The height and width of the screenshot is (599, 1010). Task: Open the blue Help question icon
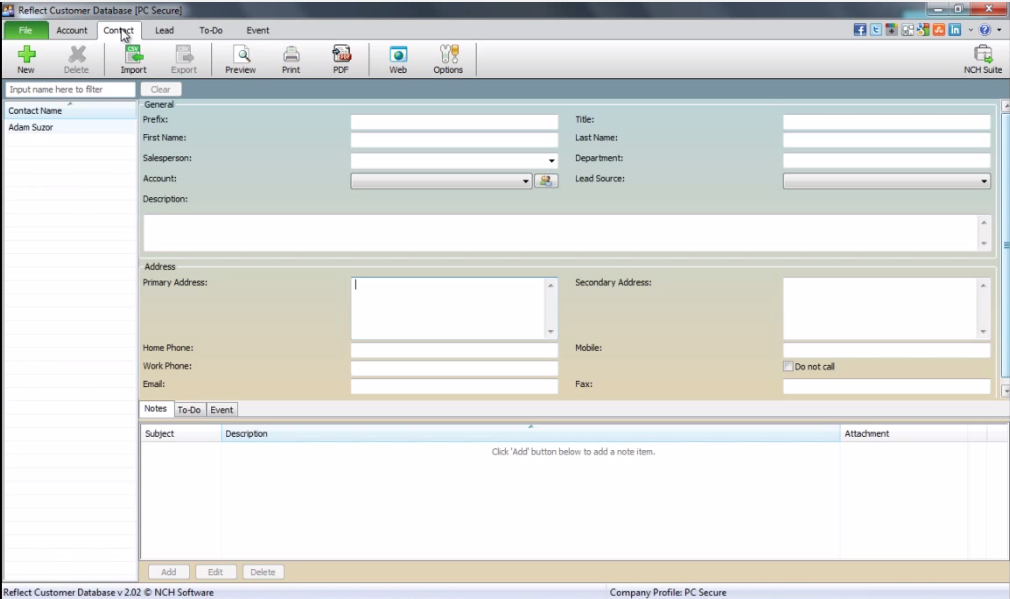coord(985,30)
